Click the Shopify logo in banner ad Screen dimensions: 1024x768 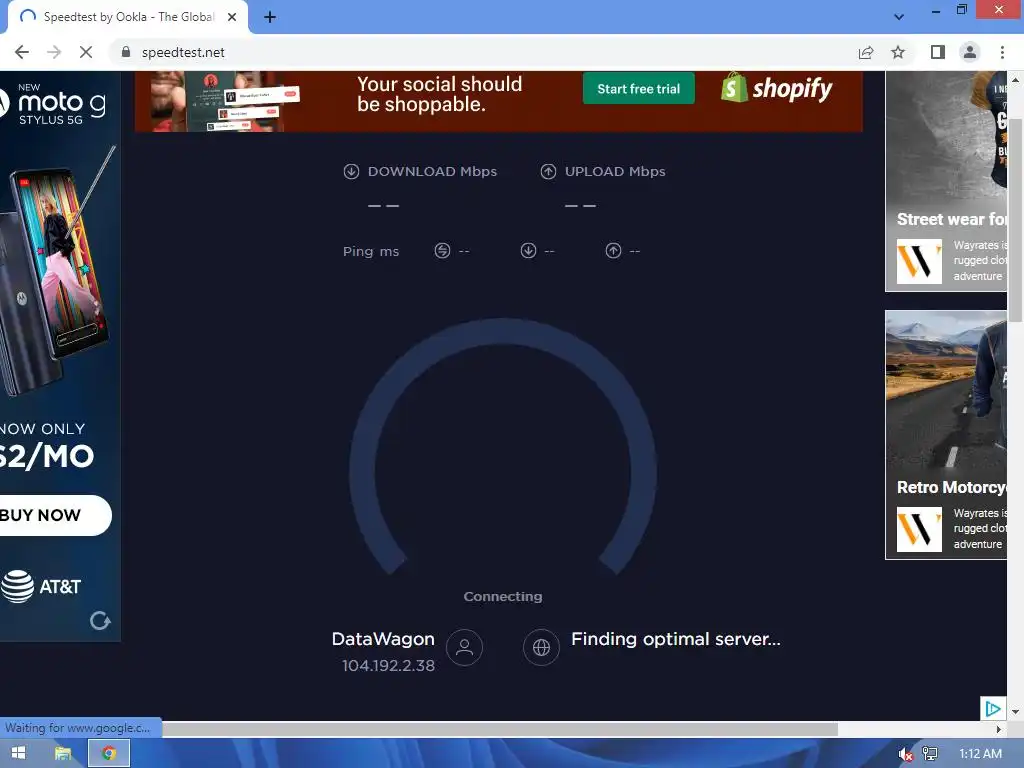point(776,88)
